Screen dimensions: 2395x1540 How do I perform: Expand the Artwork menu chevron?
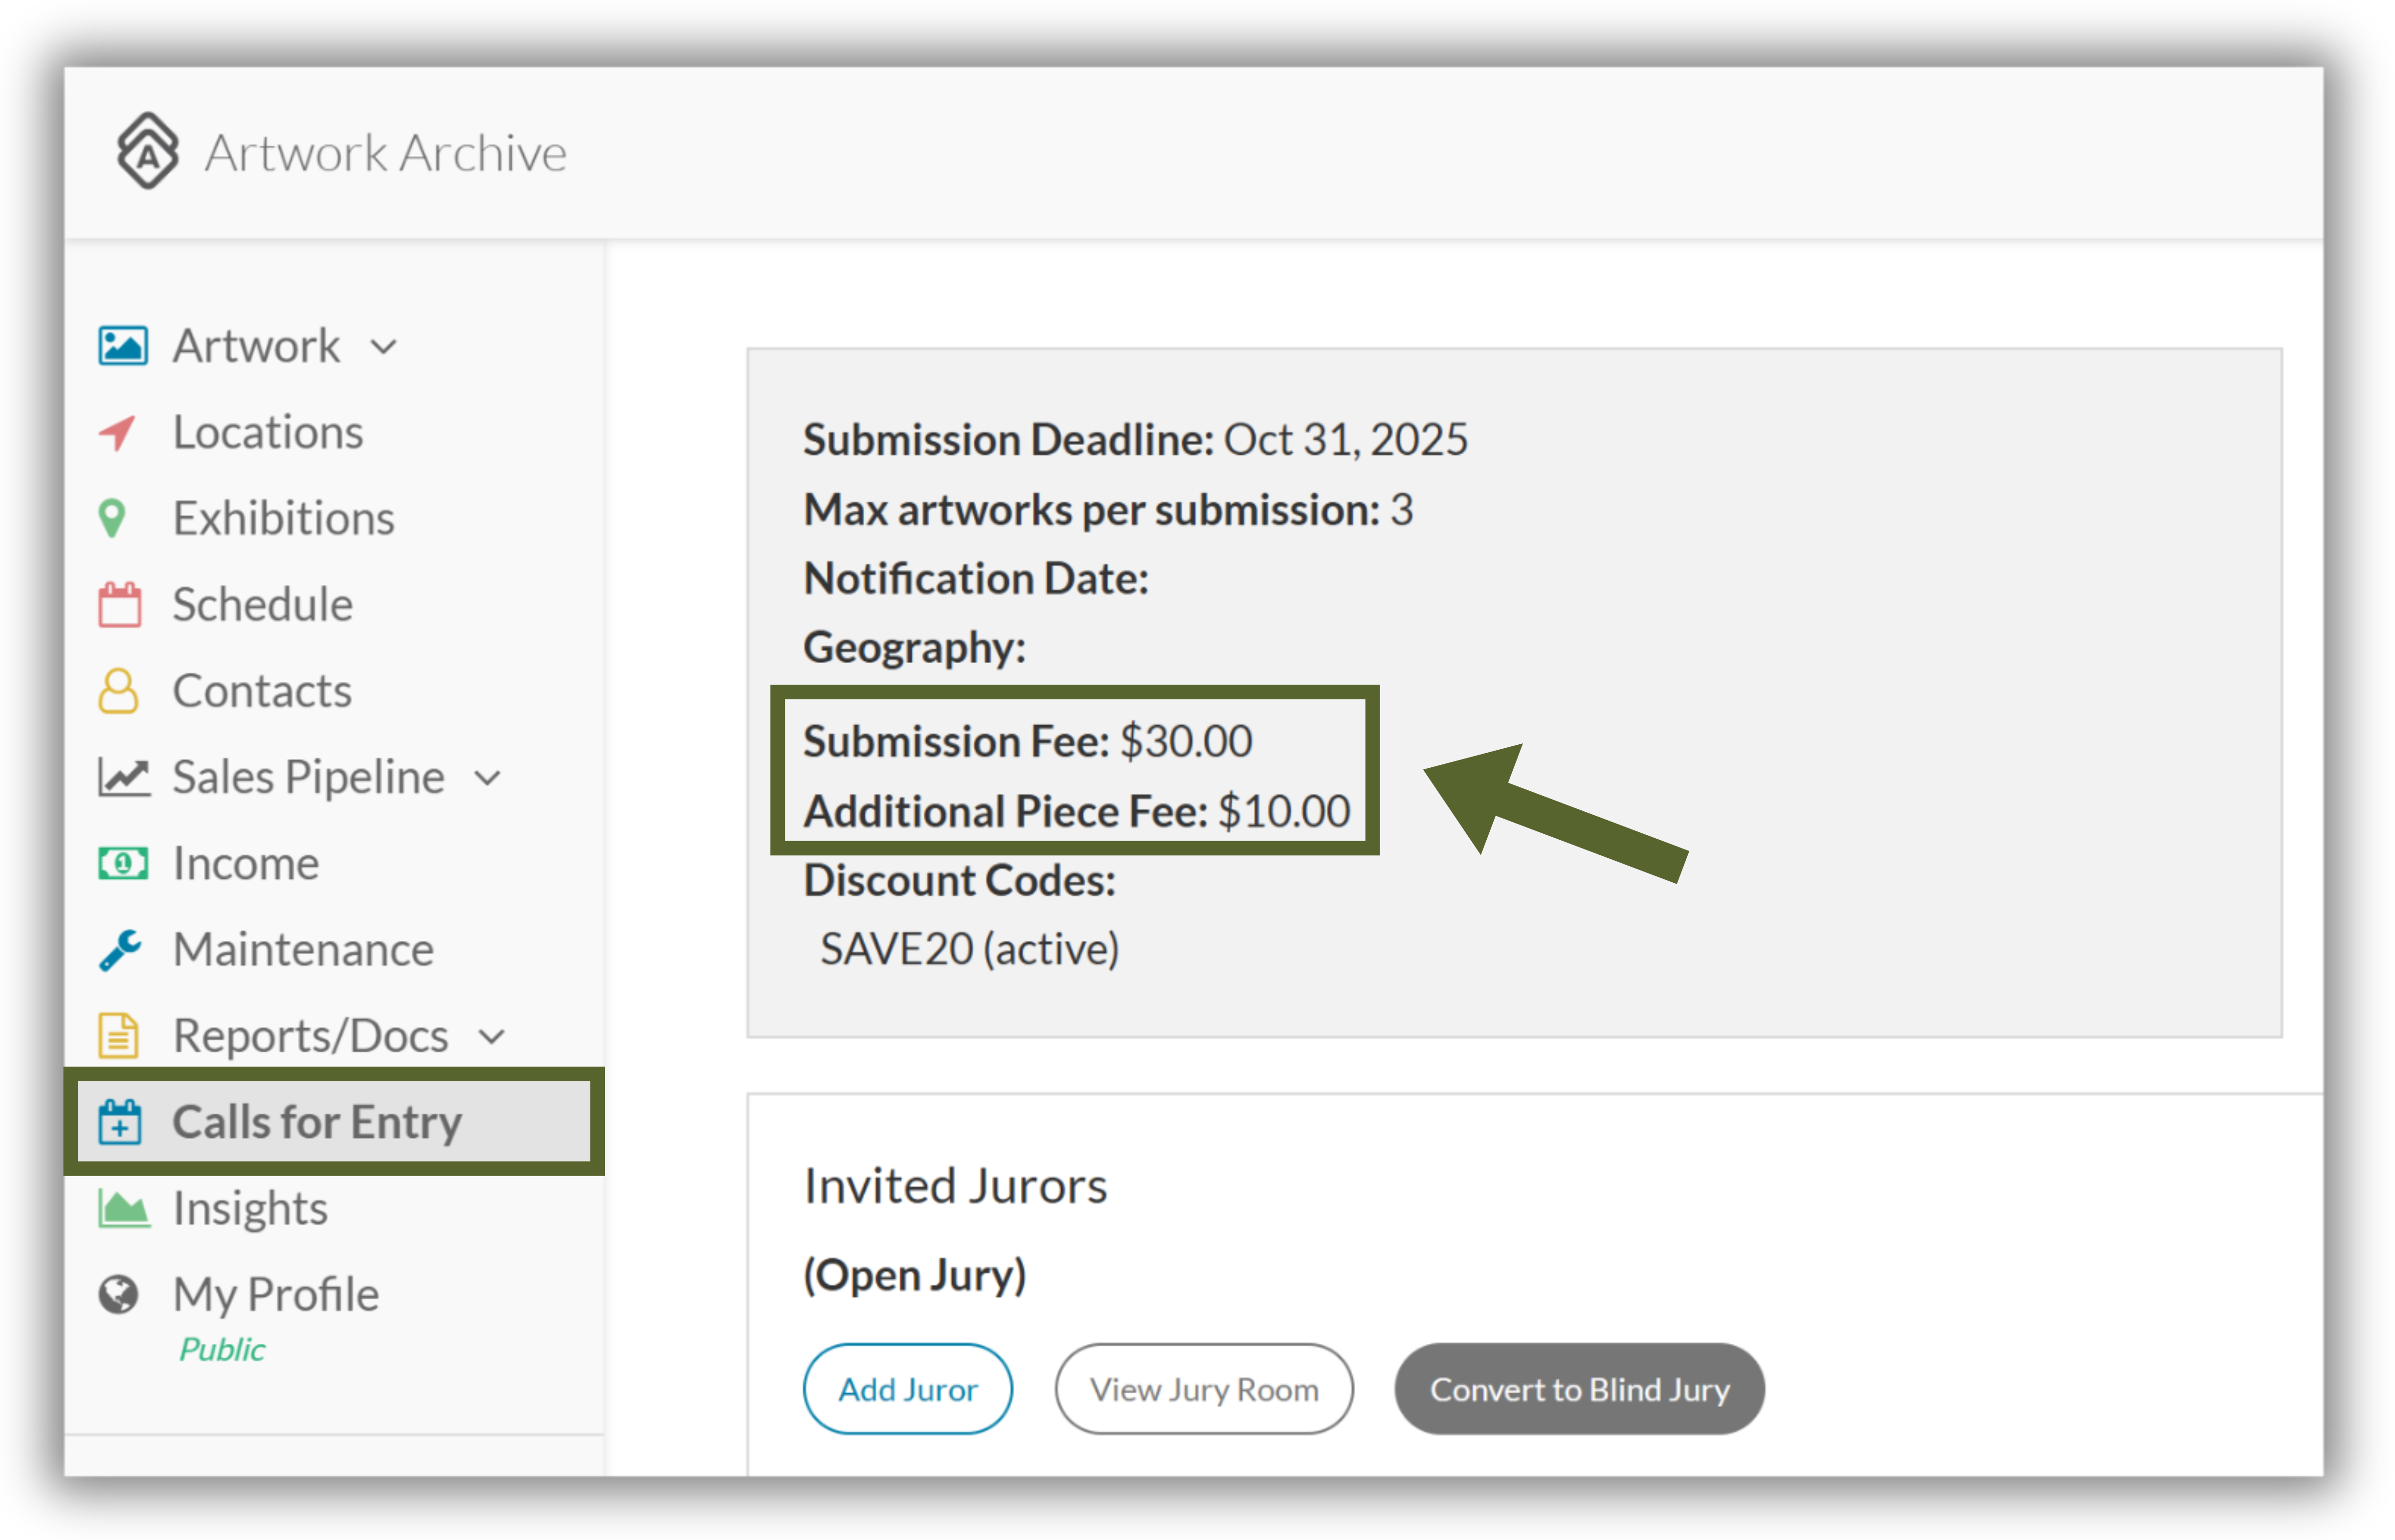point(384,348)
